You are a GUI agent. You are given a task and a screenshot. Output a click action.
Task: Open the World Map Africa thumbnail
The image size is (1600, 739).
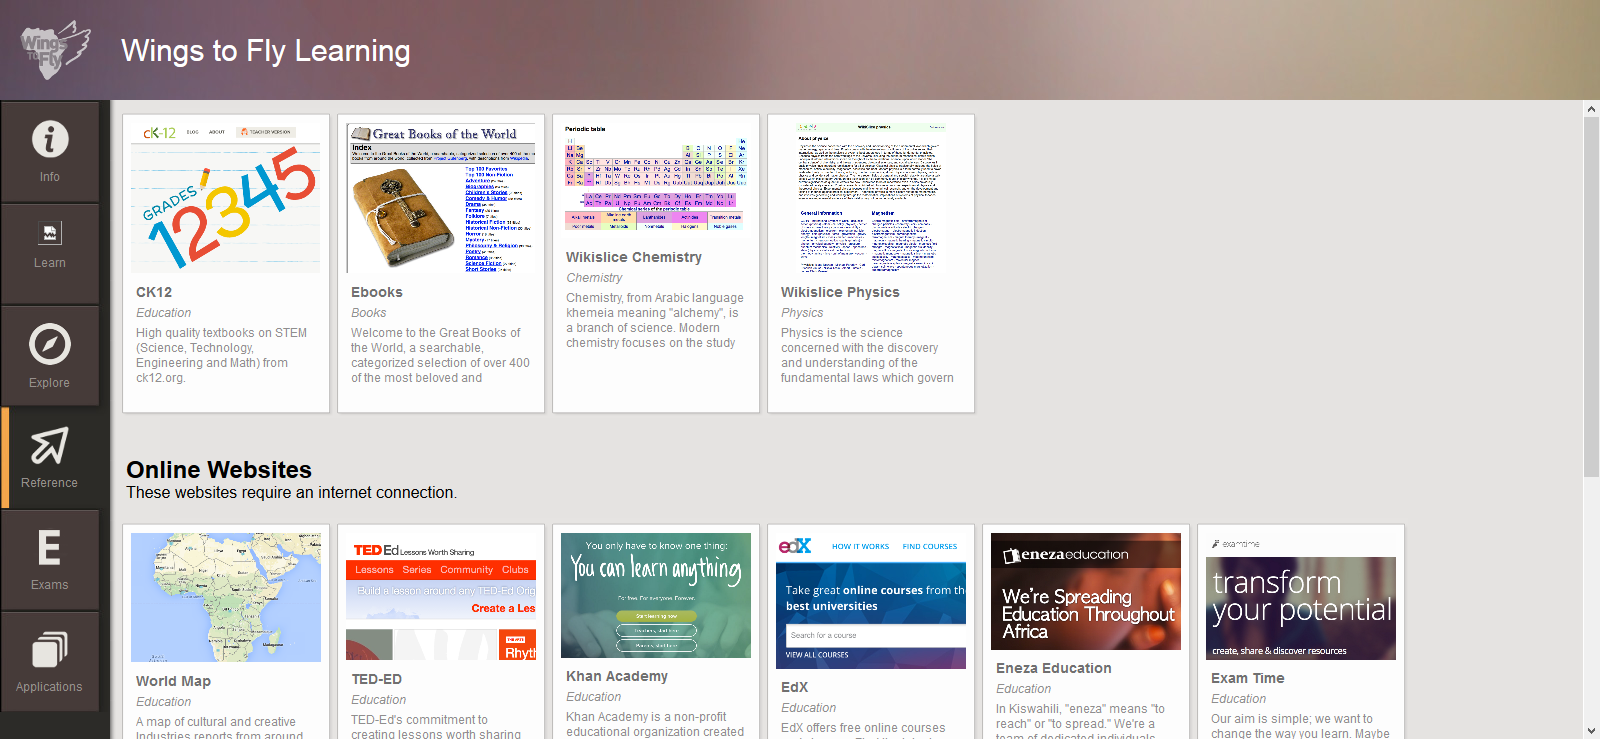tap(226, 597)
